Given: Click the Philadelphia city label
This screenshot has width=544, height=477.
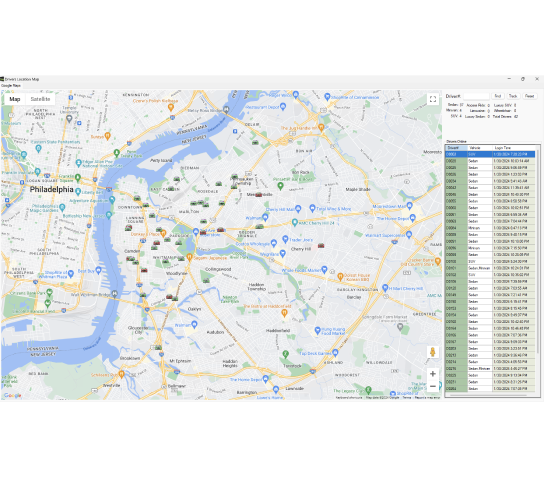Looking at the screenshot, I should 51,189.
